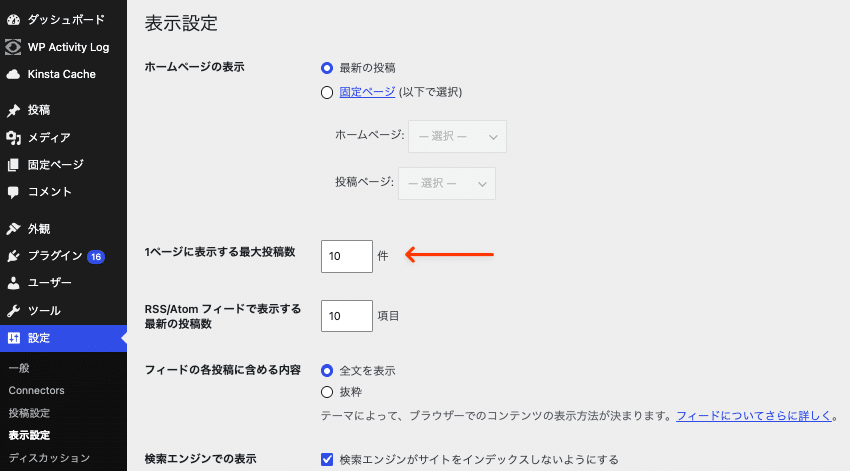Open the 投稿 menu item
The image size is (850, 471).
[63, 111]
